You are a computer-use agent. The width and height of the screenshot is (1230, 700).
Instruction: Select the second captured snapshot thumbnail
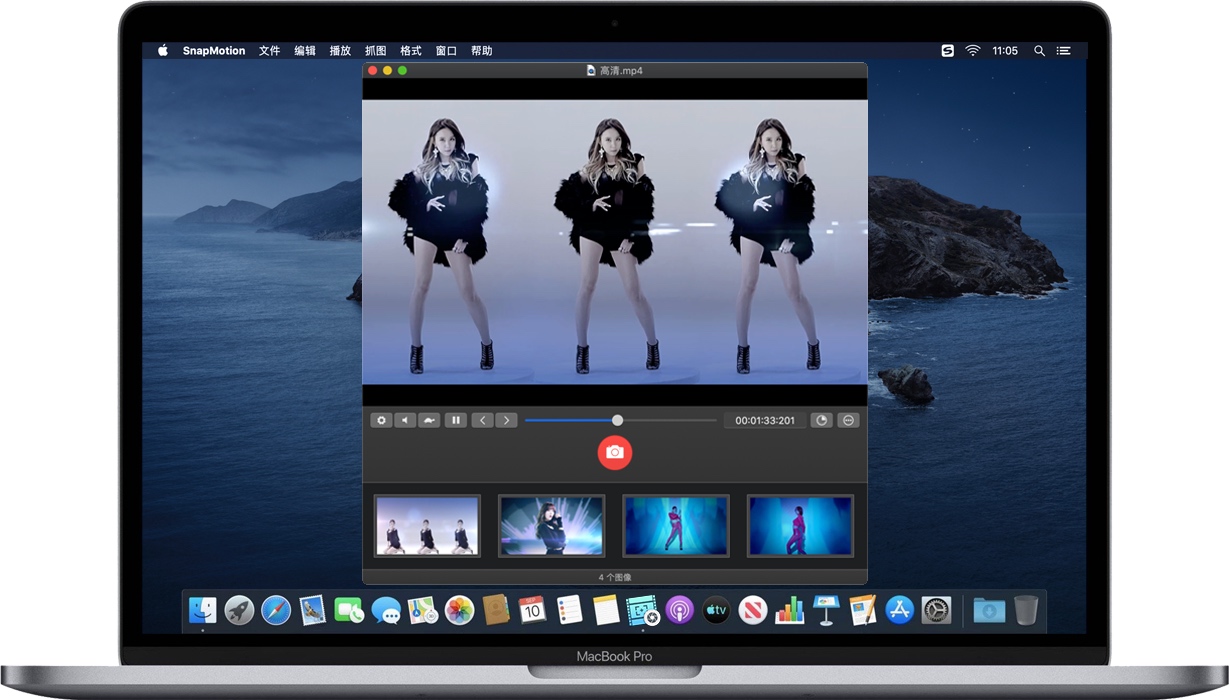551,525
